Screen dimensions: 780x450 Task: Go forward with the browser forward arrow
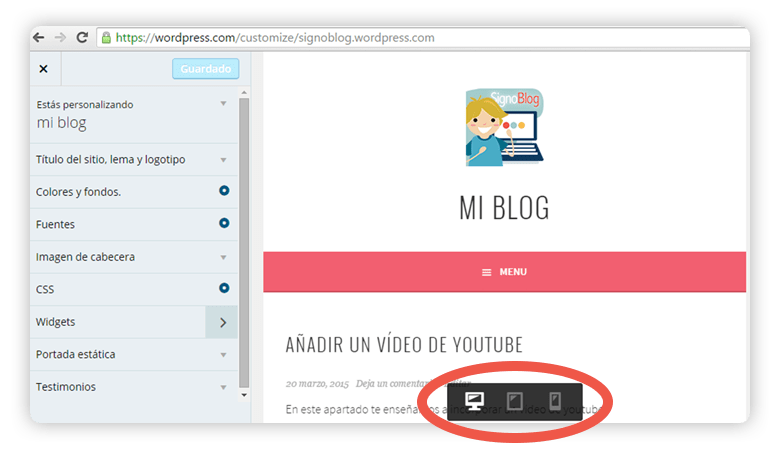60,38
